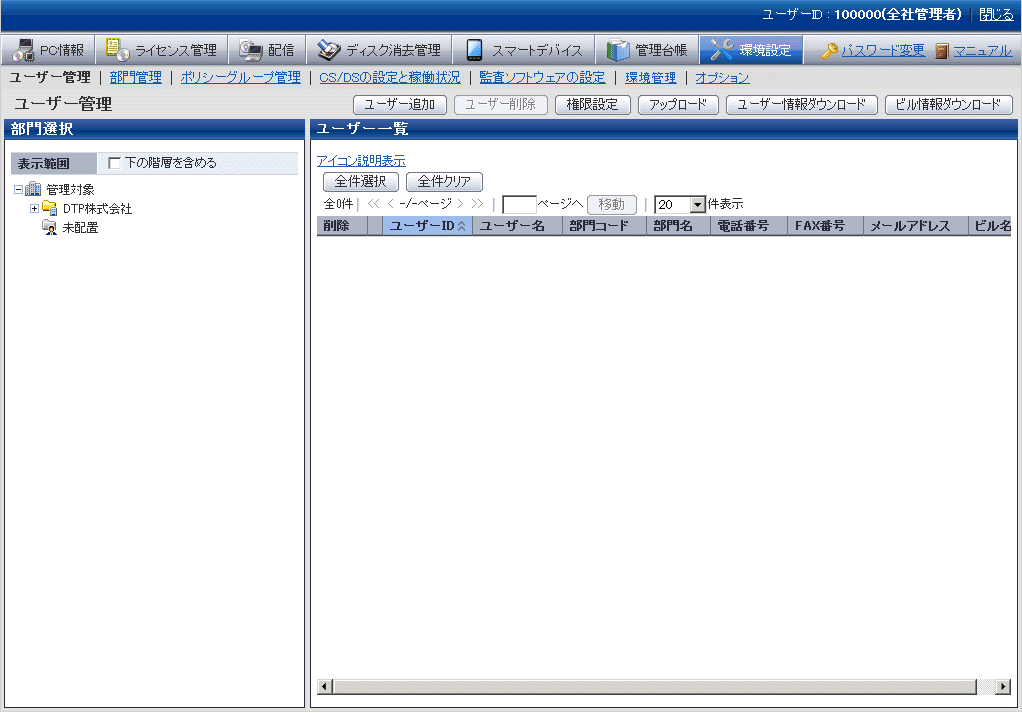Click アップロード button
The width and height of the screenshot is (1022, 713).
click(x=678, y=105)
